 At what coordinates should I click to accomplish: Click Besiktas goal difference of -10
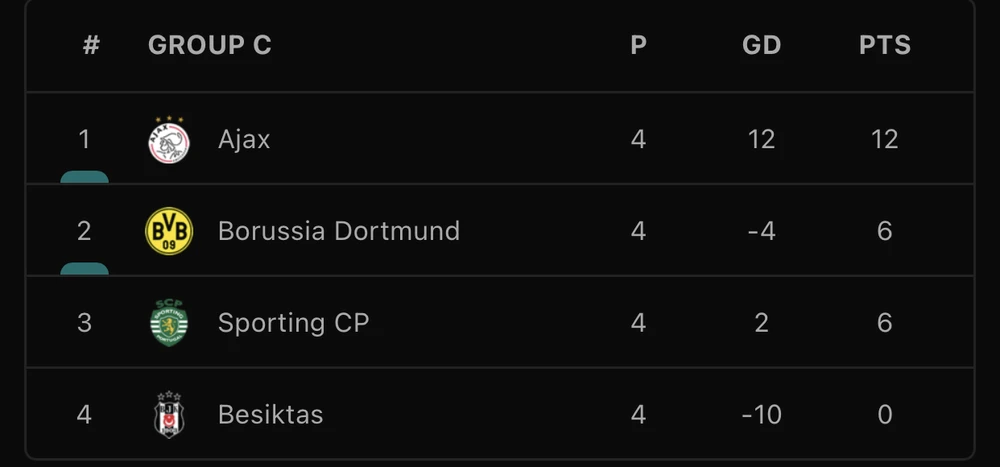[761, 414]
